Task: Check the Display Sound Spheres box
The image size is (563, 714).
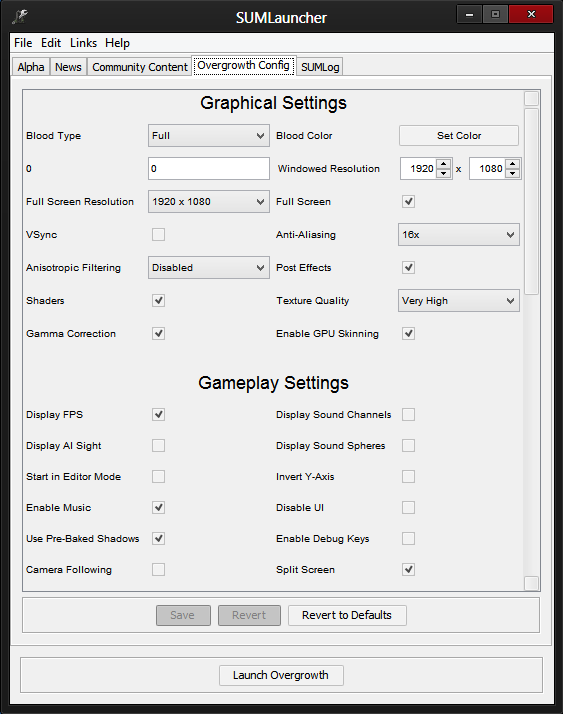Action: point(409,446)
